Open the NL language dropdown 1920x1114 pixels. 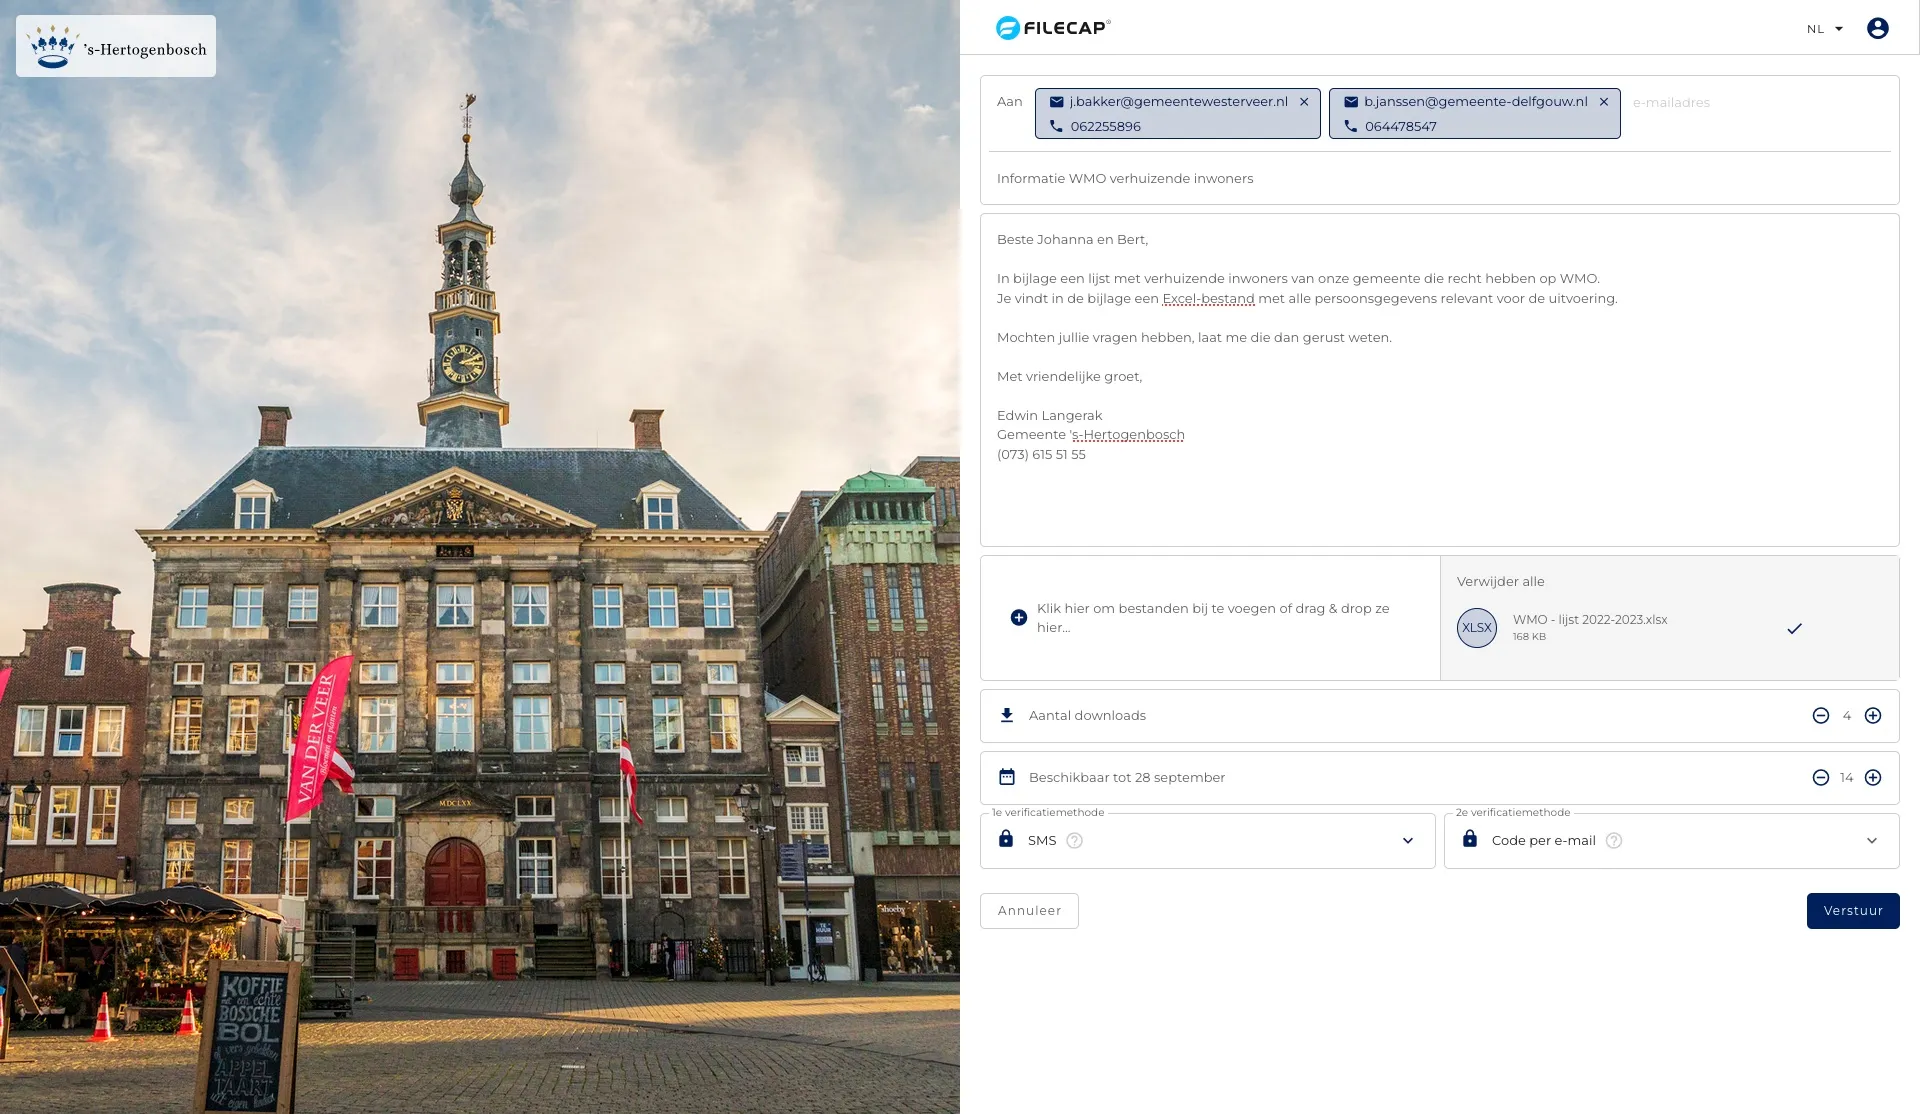click(x=1822, y=29)
